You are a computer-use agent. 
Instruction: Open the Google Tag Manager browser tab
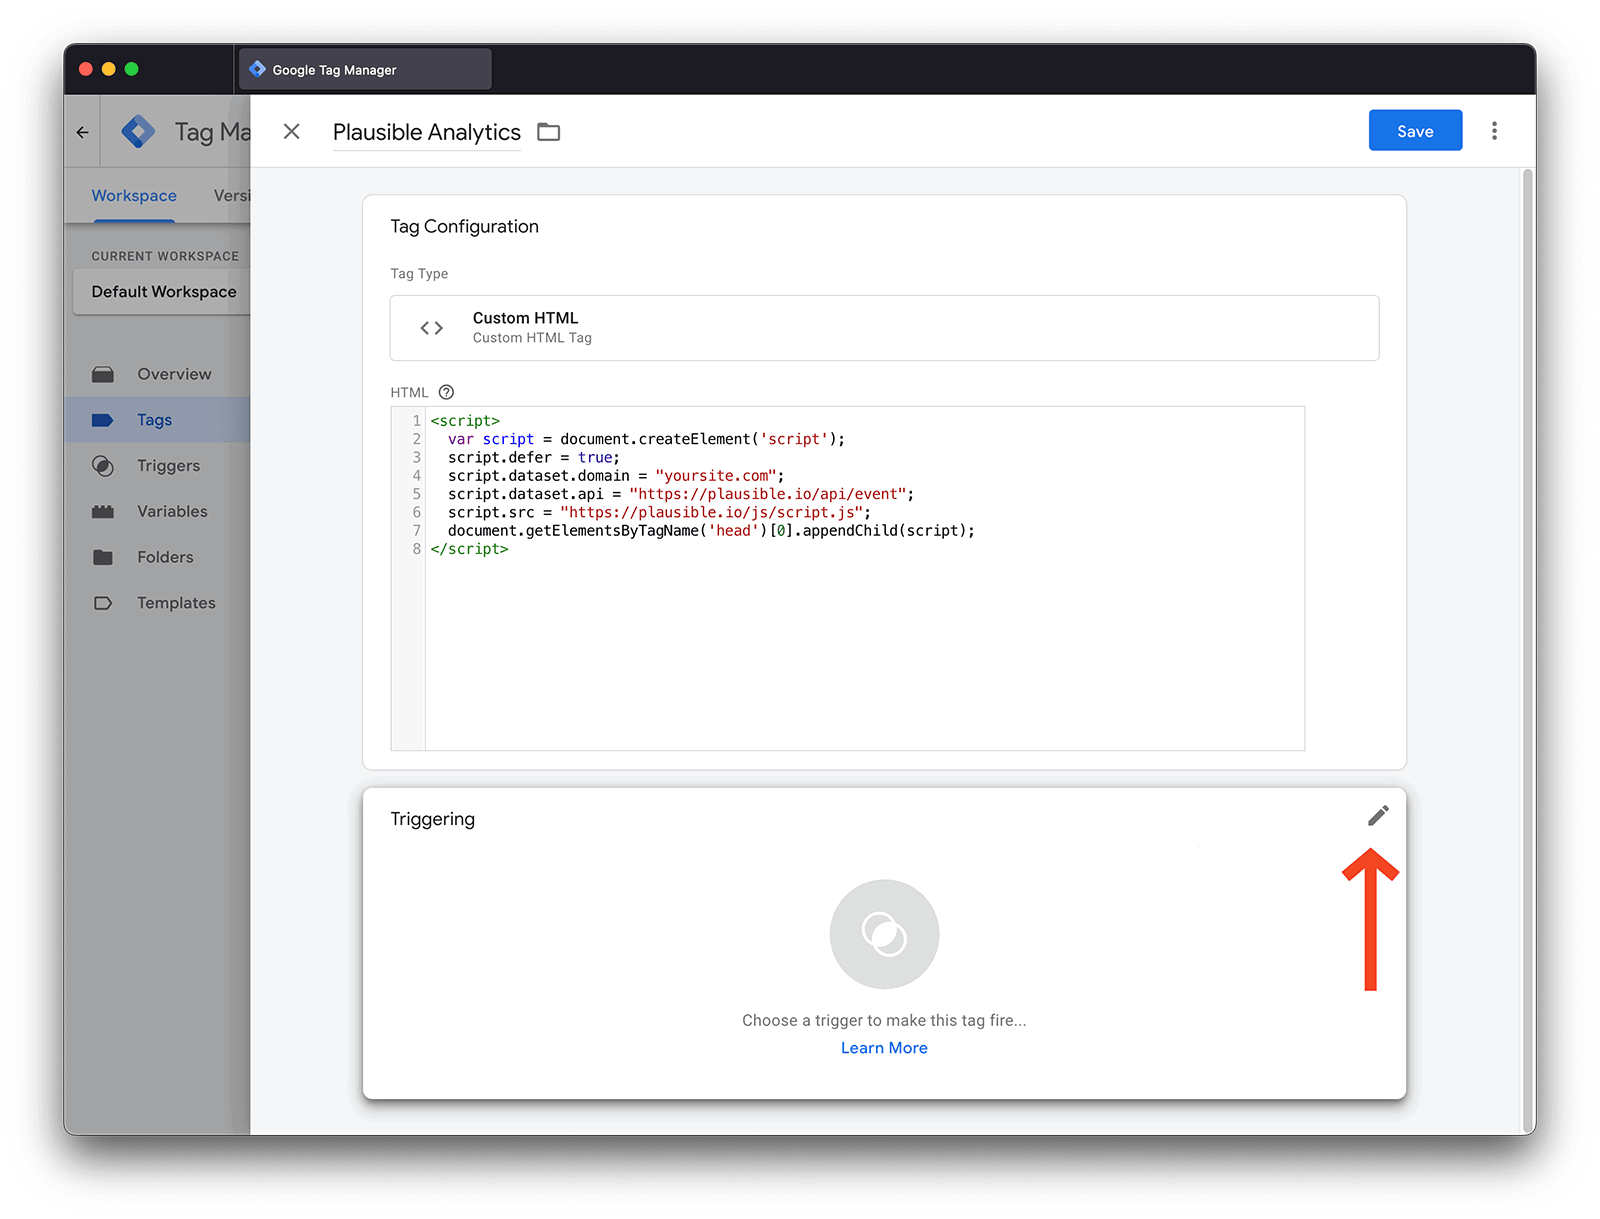coord(365,70)
